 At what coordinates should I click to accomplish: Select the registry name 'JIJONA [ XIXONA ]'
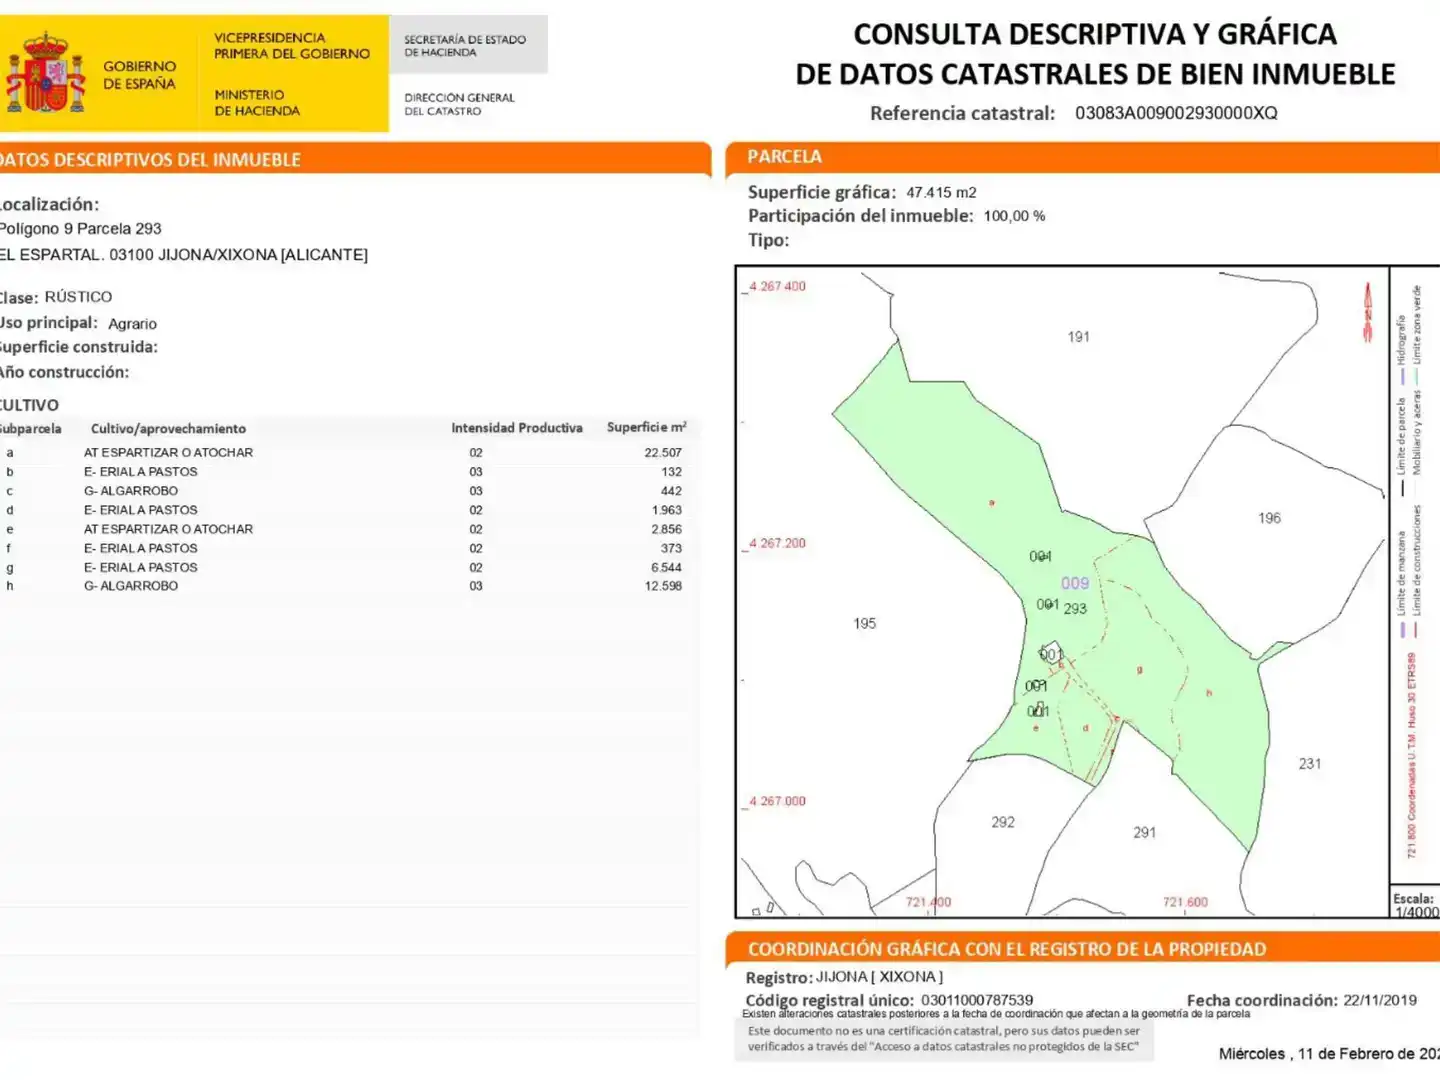point(879,977)
